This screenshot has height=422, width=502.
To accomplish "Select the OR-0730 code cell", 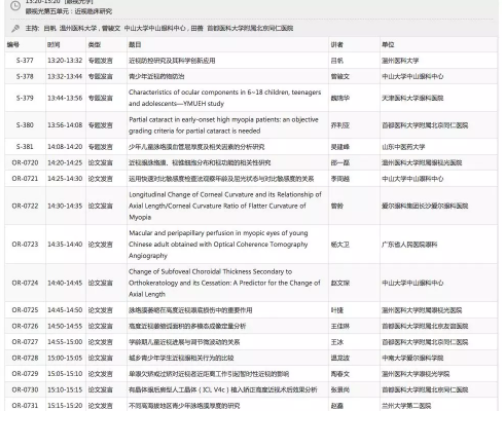I will point(25,390).
